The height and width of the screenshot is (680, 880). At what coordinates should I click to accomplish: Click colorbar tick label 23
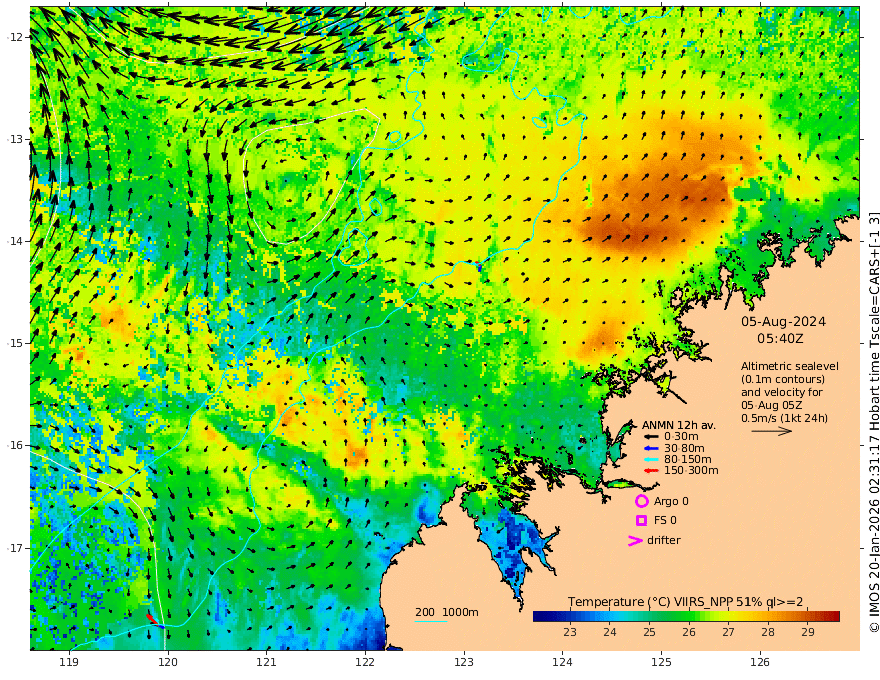pos(570,632)
